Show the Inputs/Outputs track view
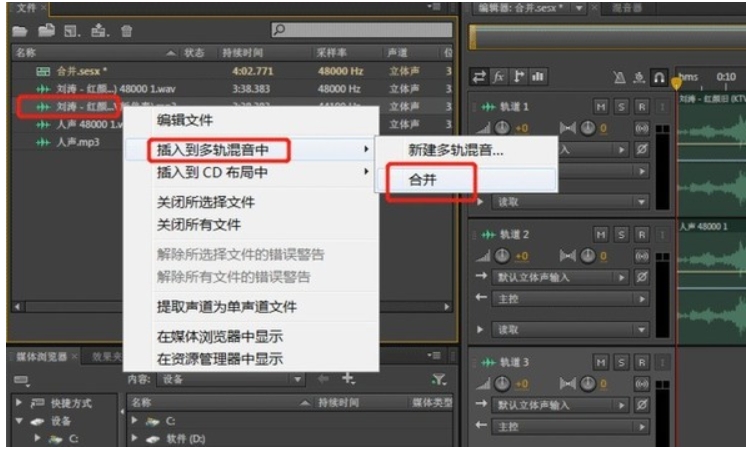Viewport: 746px width, 450px height. [479, 77]
